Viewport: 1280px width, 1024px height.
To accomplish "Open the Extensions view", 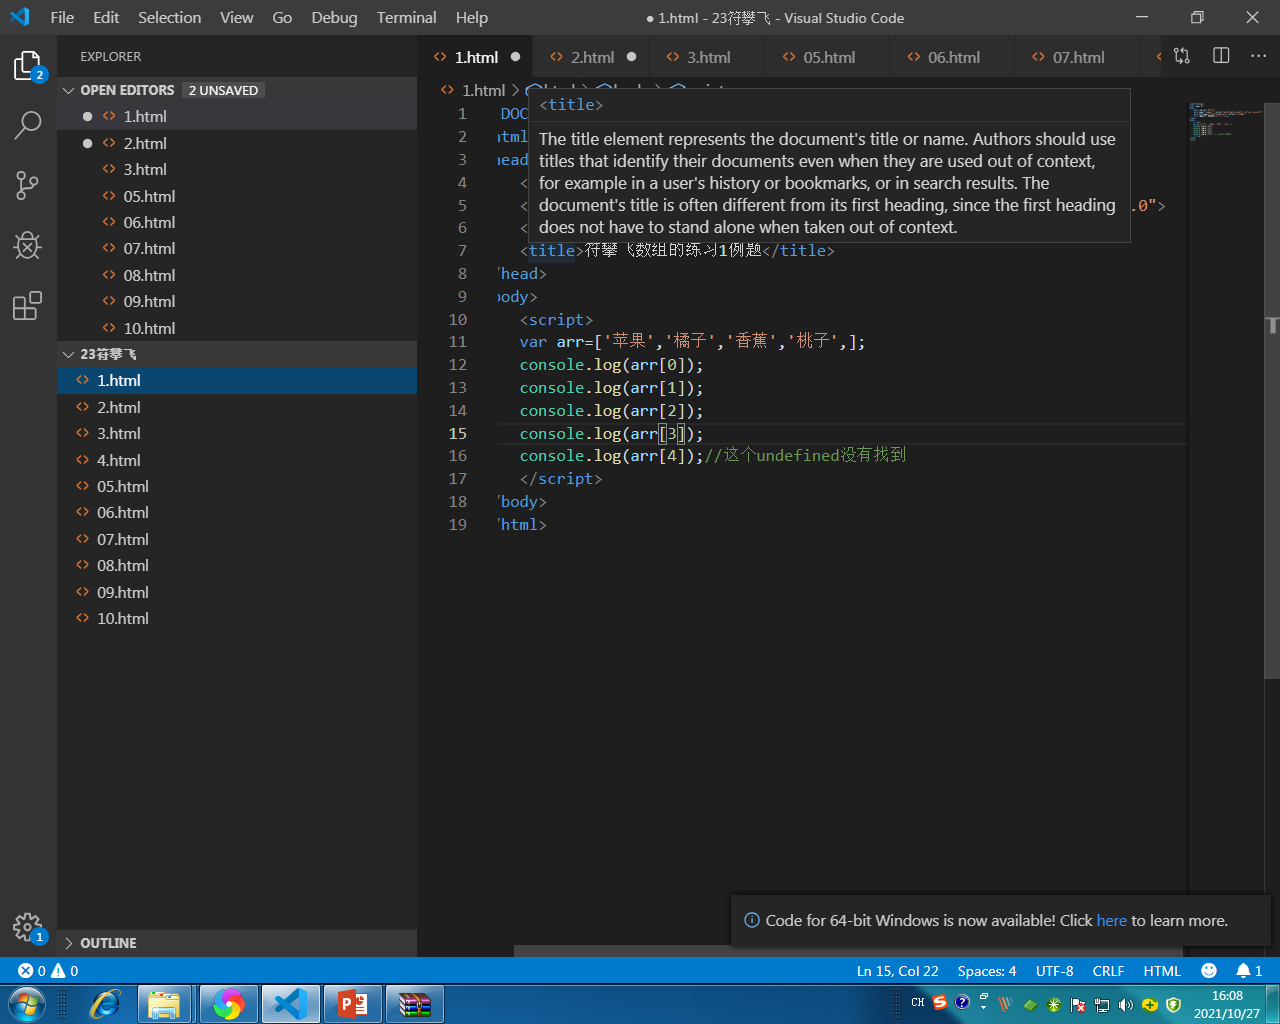I will pyautogui.click(x=28, y=305).
